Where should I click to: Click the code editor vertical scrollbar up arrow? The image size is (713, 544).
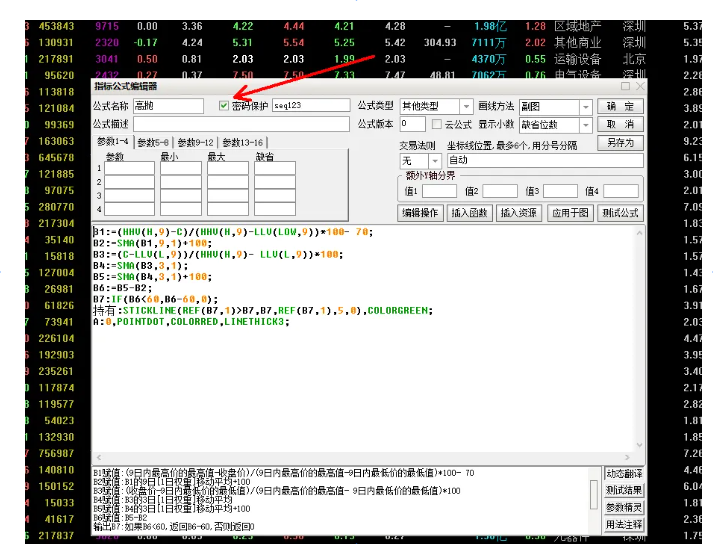point(639,233)
